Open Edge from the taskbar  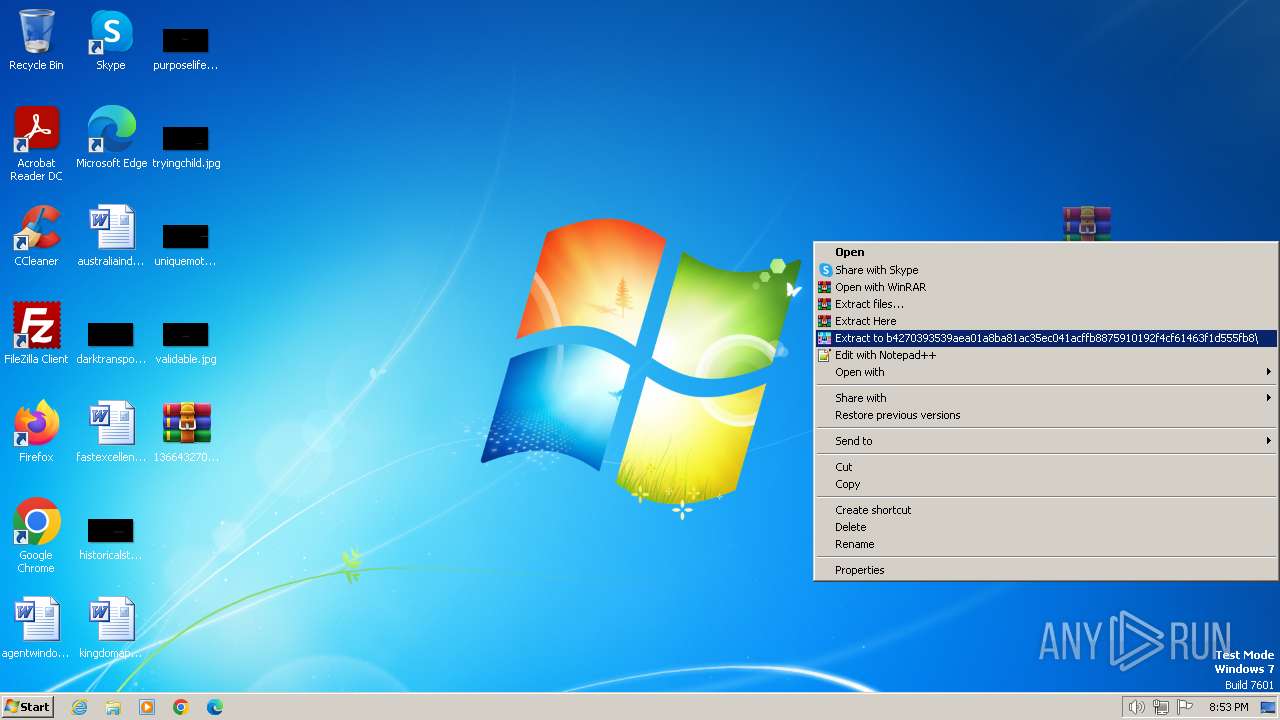point(215,707)
